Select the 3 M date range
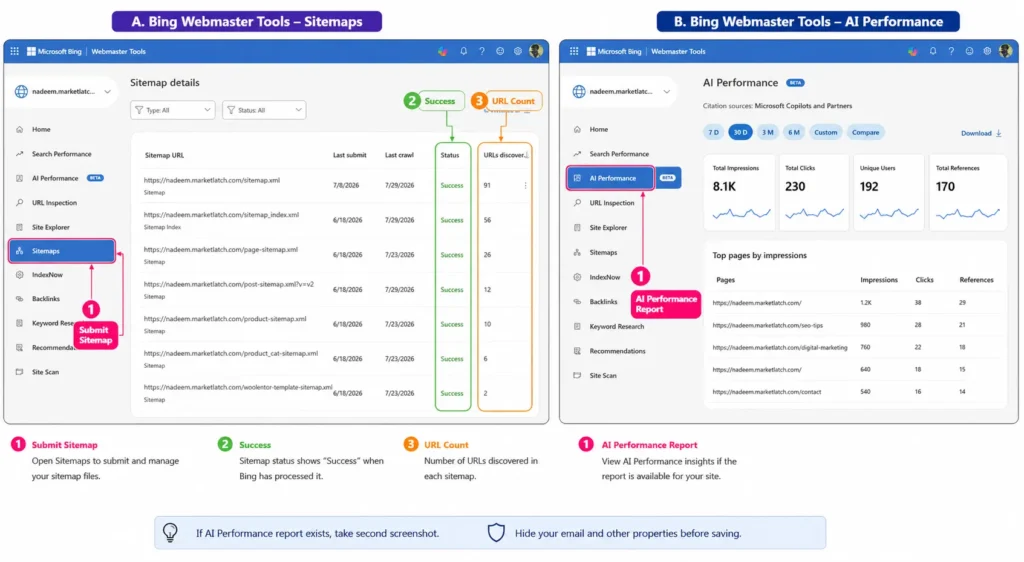1024x562 pixels. click(x=767, y=132)
